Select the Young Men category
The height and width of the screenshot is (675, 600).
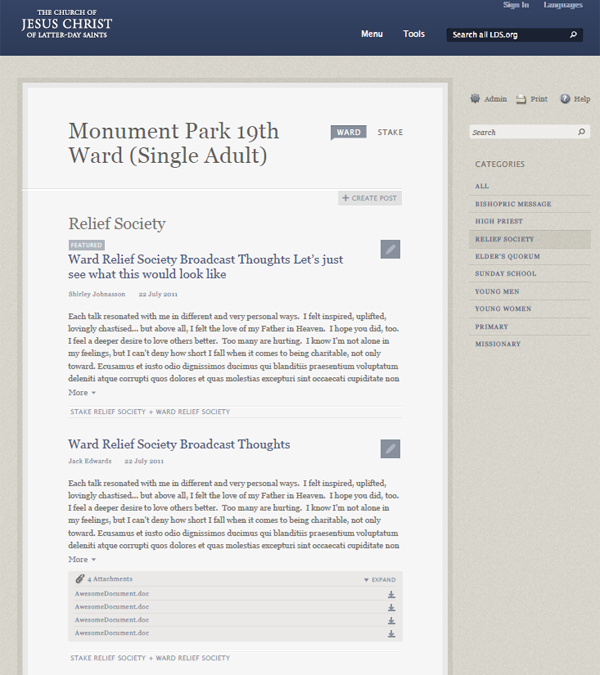click(530, 291)
